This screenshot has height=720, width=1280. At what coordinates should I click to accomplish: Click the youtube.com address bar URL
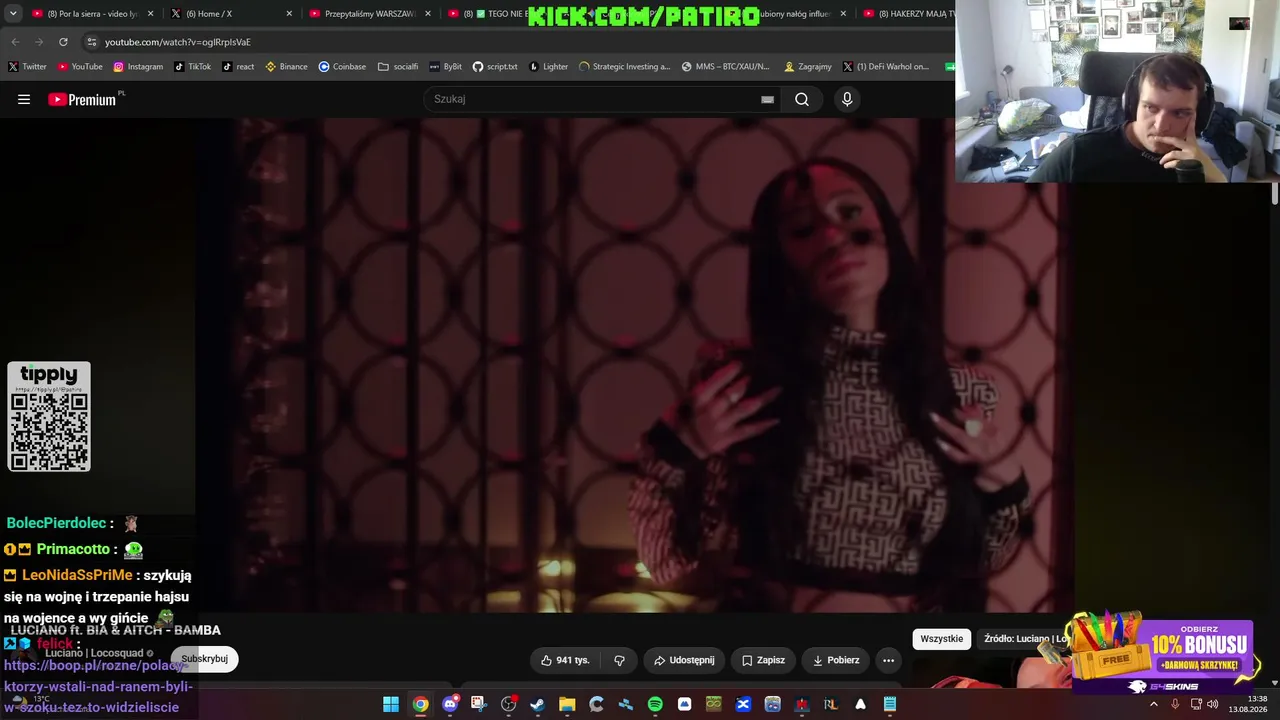(x=178, y=42)
